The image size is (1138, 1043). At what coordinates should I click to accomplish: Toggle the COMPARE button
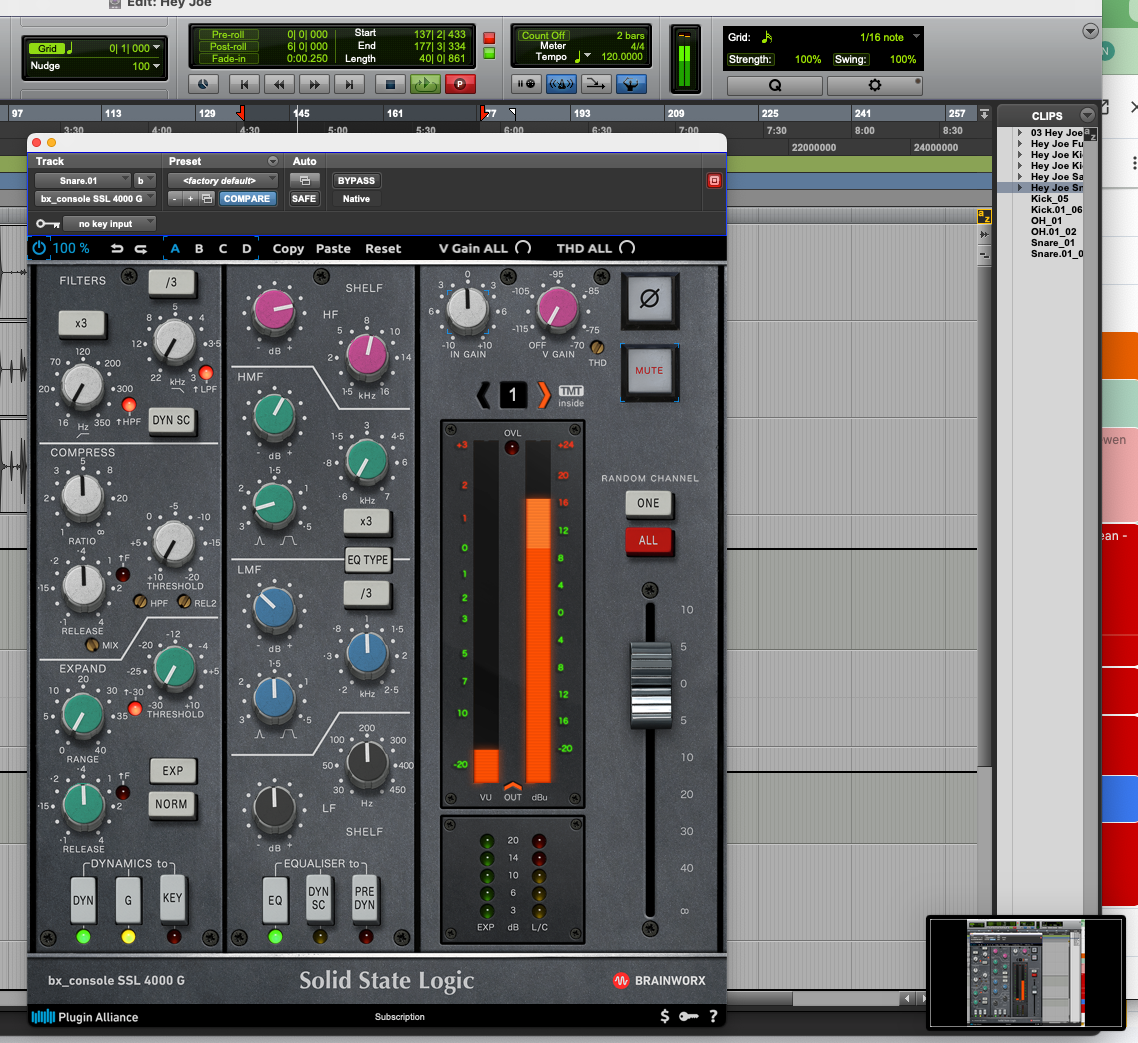point(247,198)
